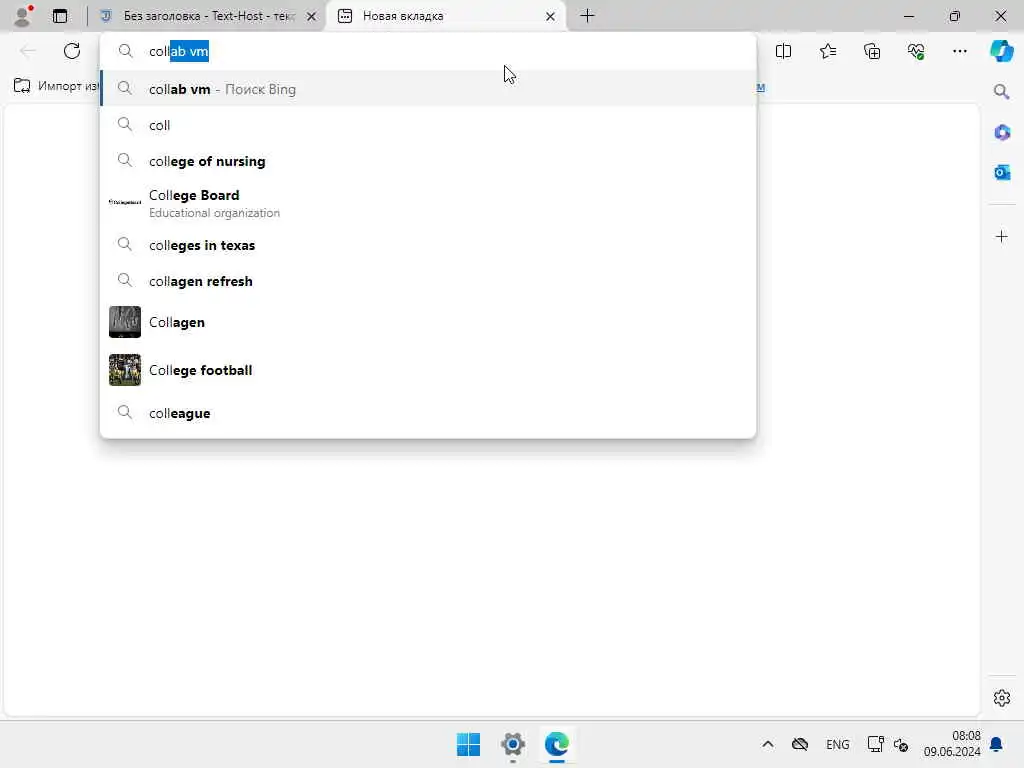Open the tab actions menu icon
The height and width of the screenshot is (768, 1024).
[59, 16]
